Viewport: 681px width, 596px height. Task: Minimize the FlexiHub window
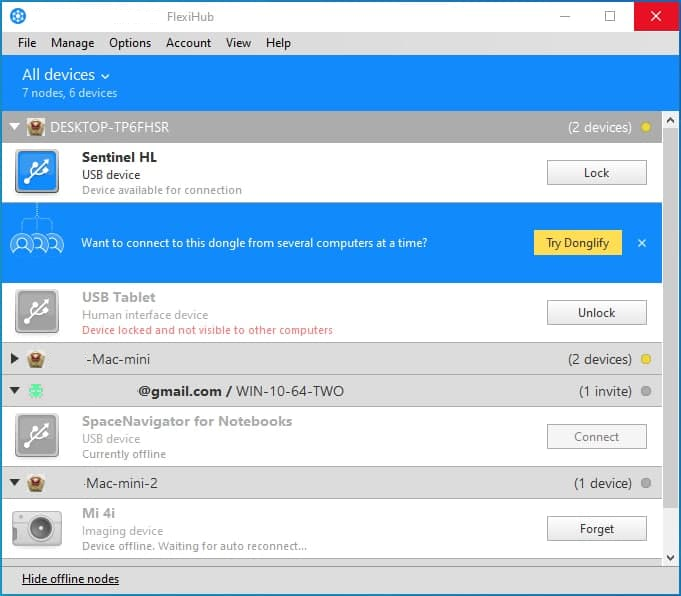point(565,17)
